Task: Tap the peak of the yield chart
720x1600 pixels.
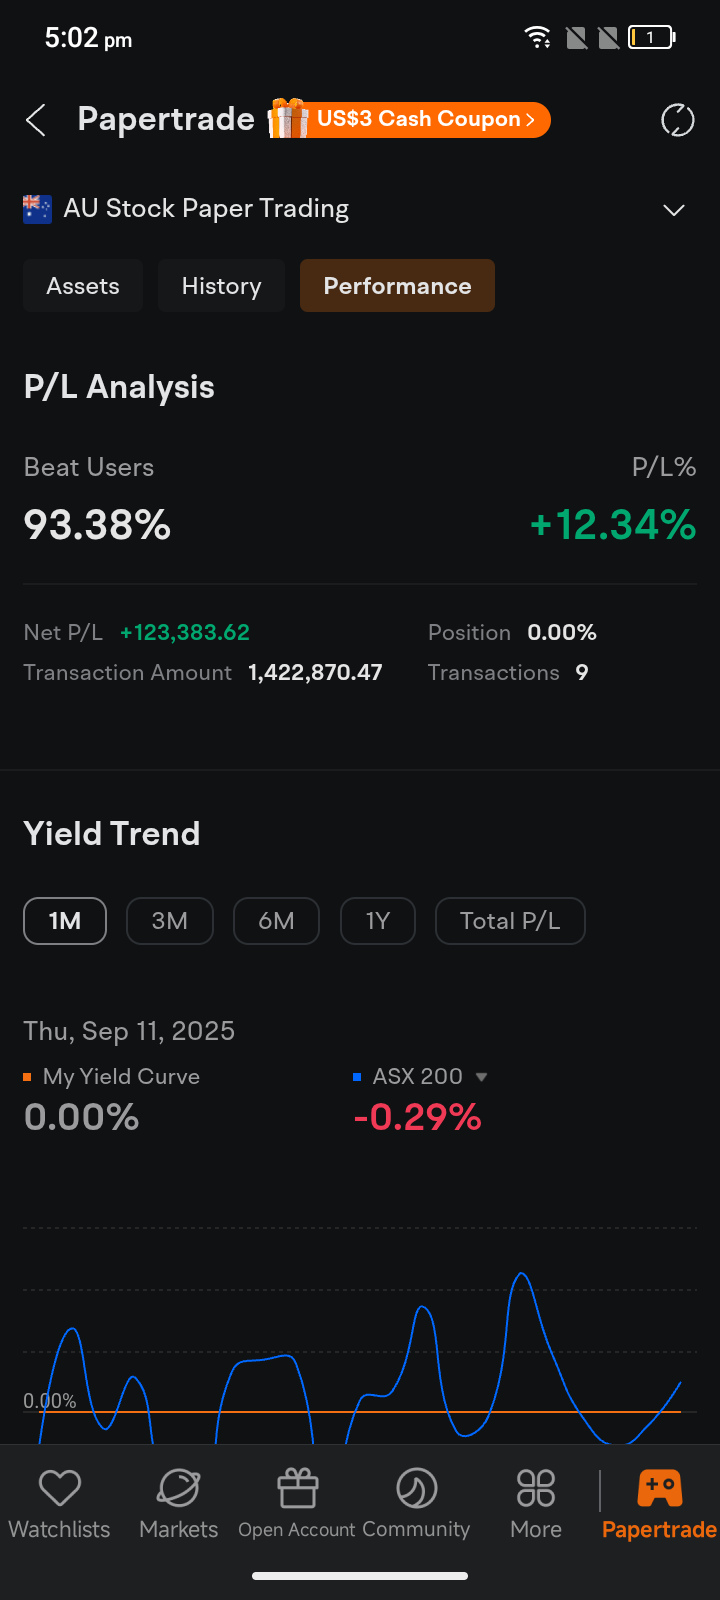Action: coord(521,1274)
